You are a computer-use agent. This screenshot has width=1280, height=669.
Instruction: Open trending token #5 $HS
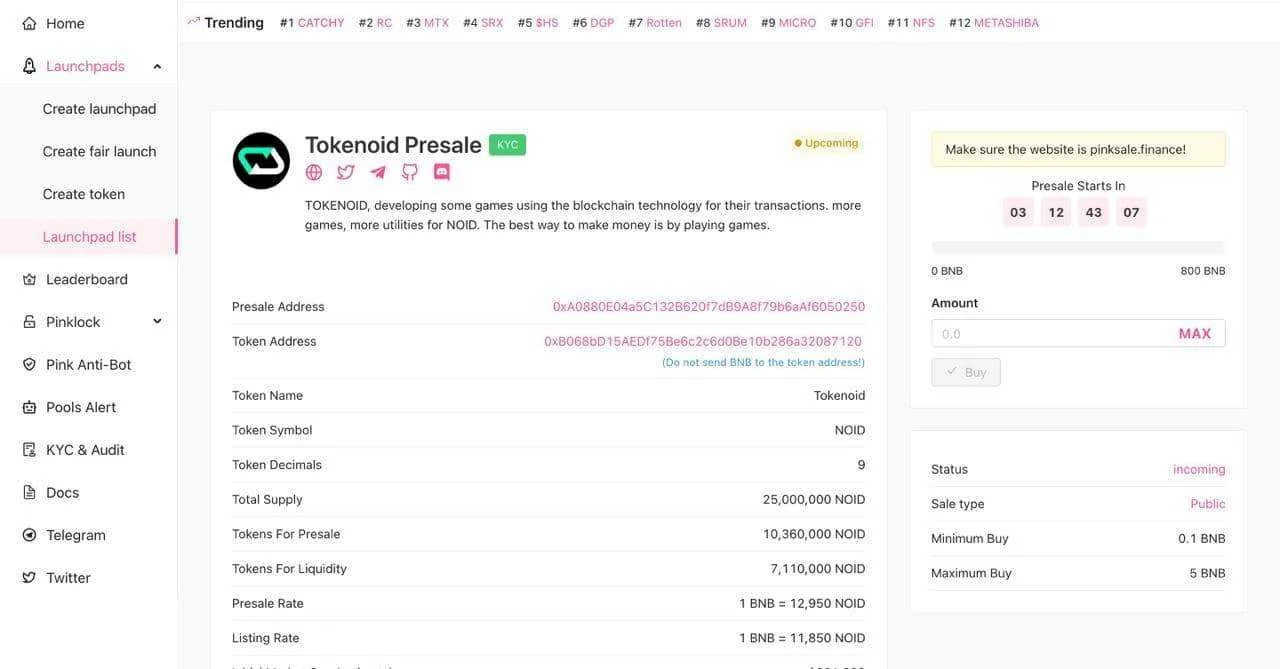point(538,23)
